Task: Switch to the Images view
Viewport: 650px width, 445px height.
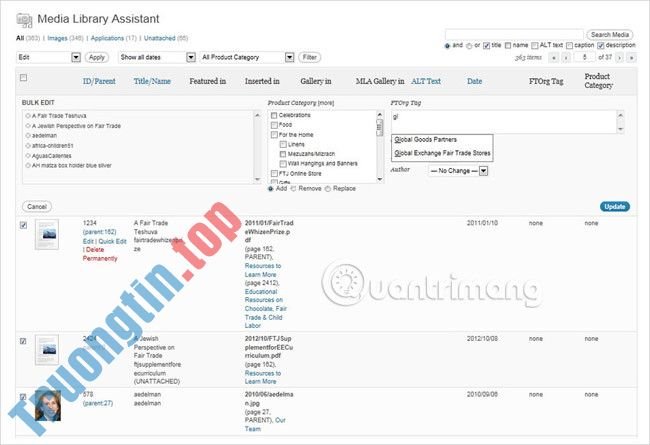Action: (57, 38)
